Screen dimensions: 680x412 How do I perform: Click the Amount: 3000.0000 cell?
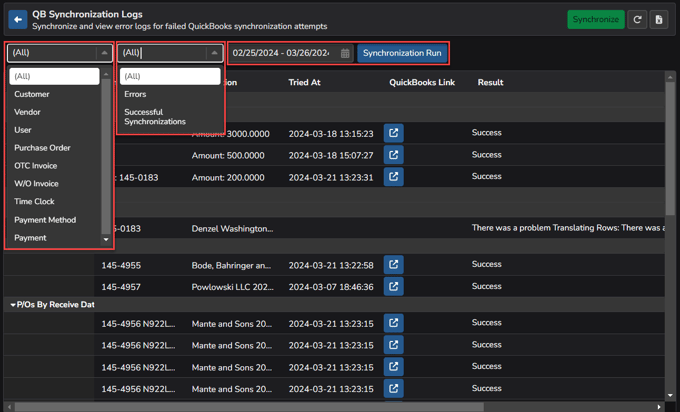pos(230,134)
